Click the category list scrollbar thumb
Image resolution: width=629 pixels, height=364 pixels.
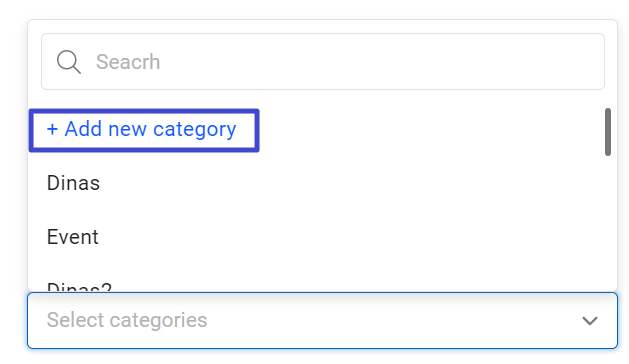[608, 132]
